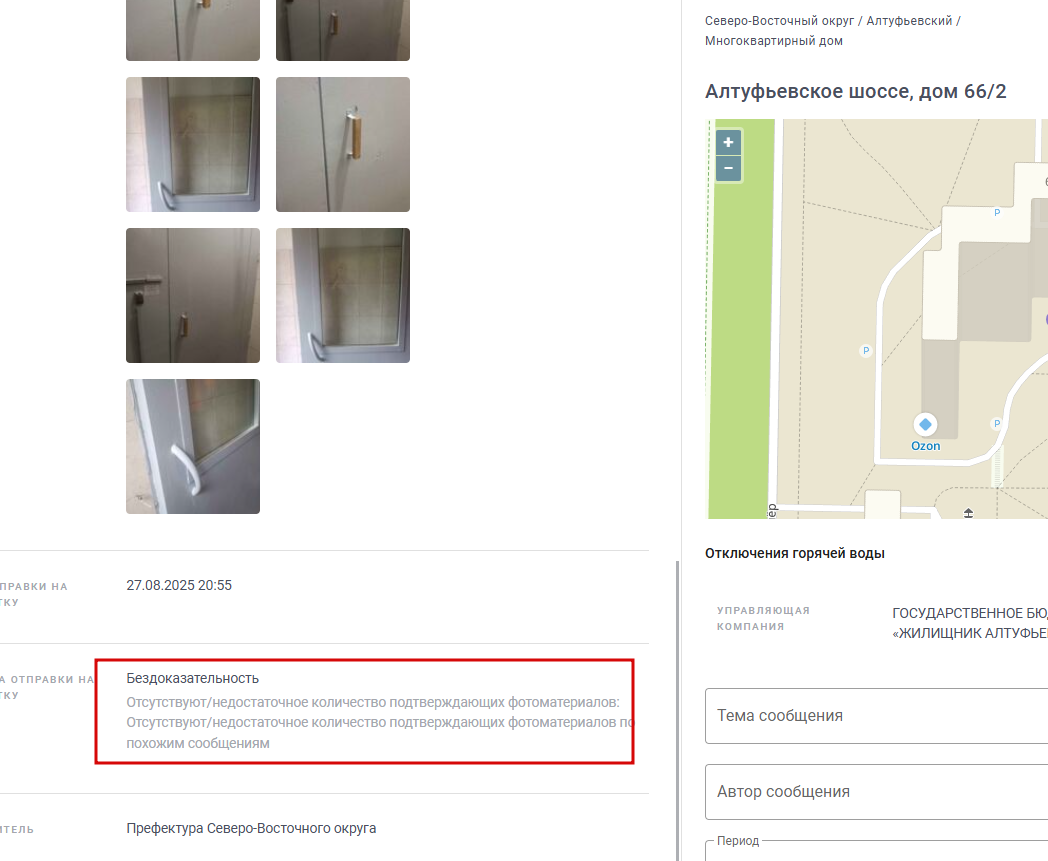Zoom out the map with minus button

[x=729, y=168]
